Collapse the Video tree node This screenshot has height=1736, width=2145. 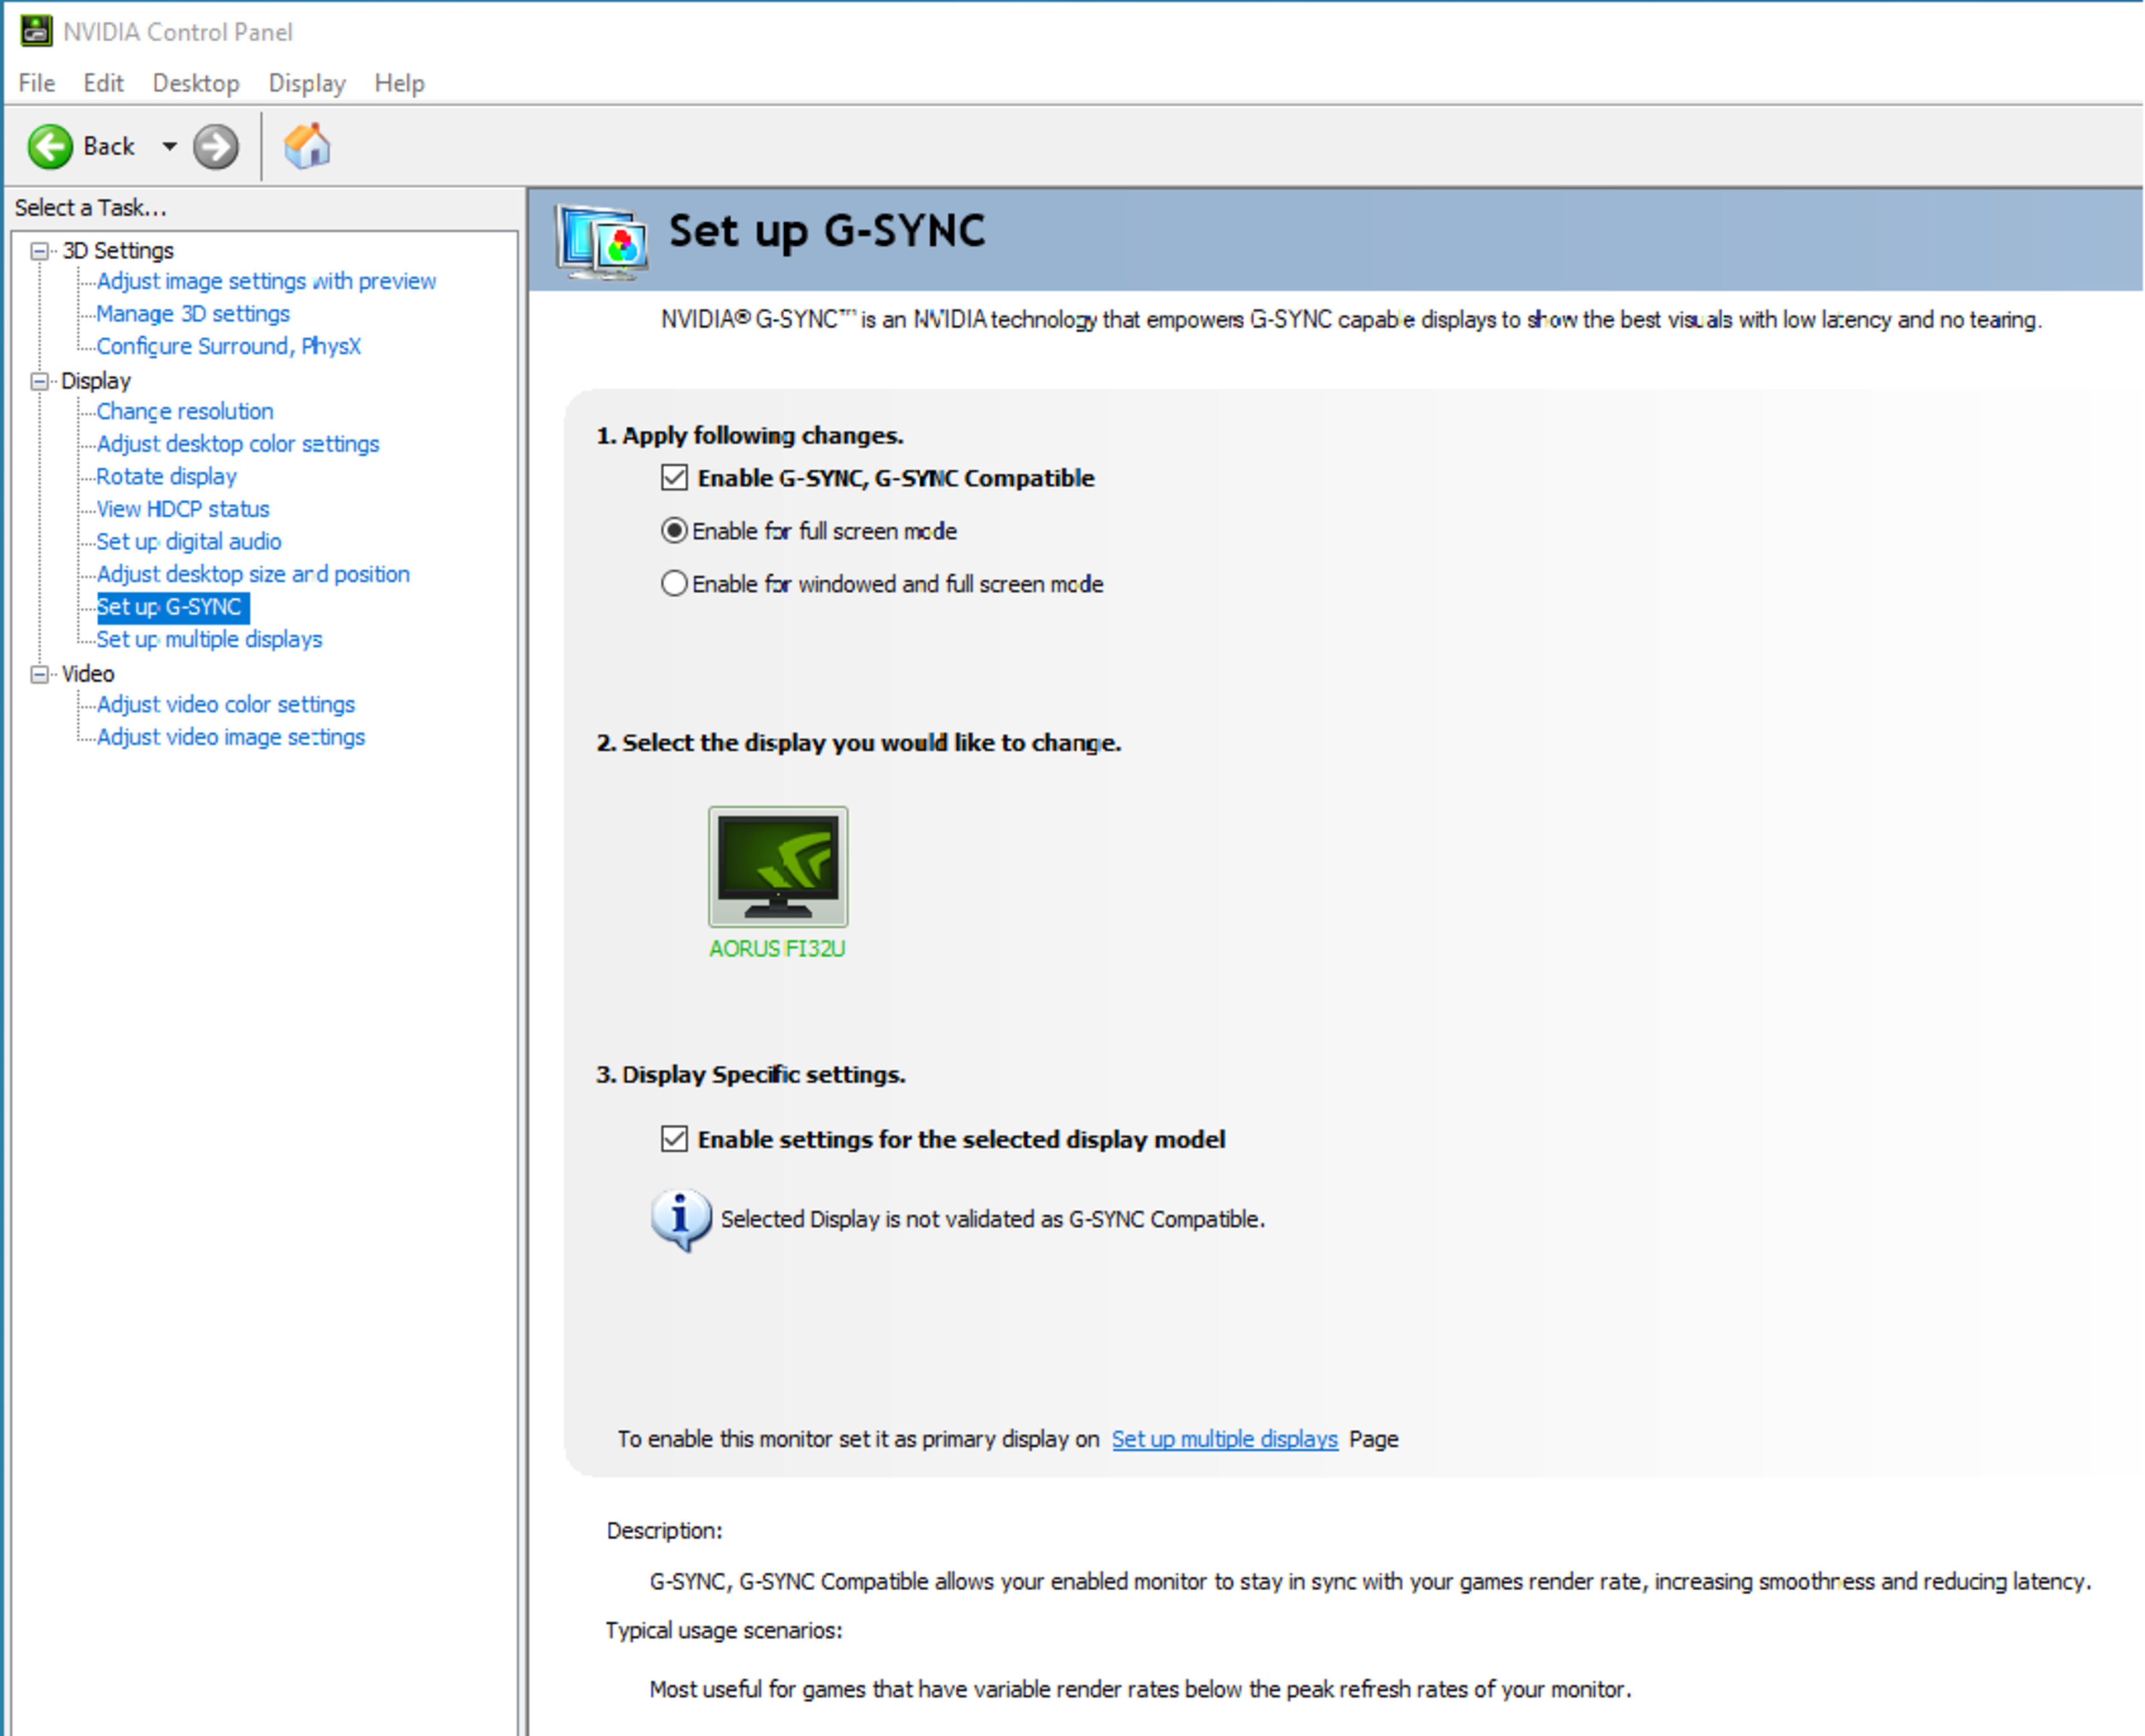coord(39,674)
